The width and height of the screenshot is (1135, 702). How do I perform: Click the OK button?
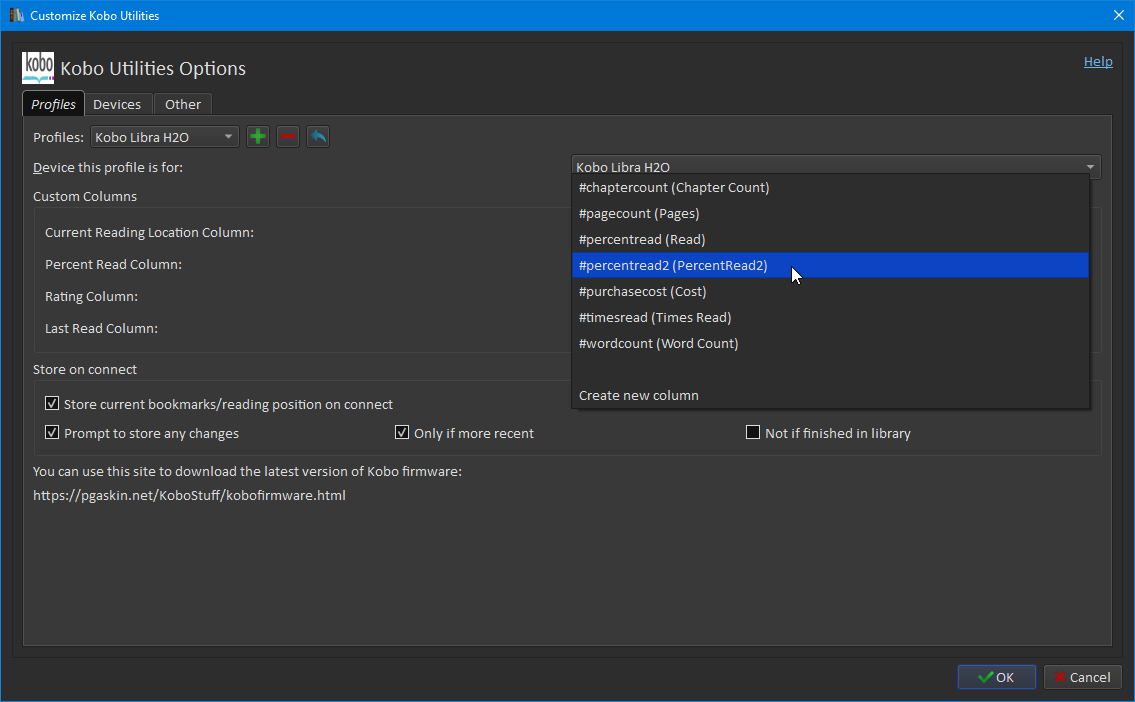click(x=997, y=677)
